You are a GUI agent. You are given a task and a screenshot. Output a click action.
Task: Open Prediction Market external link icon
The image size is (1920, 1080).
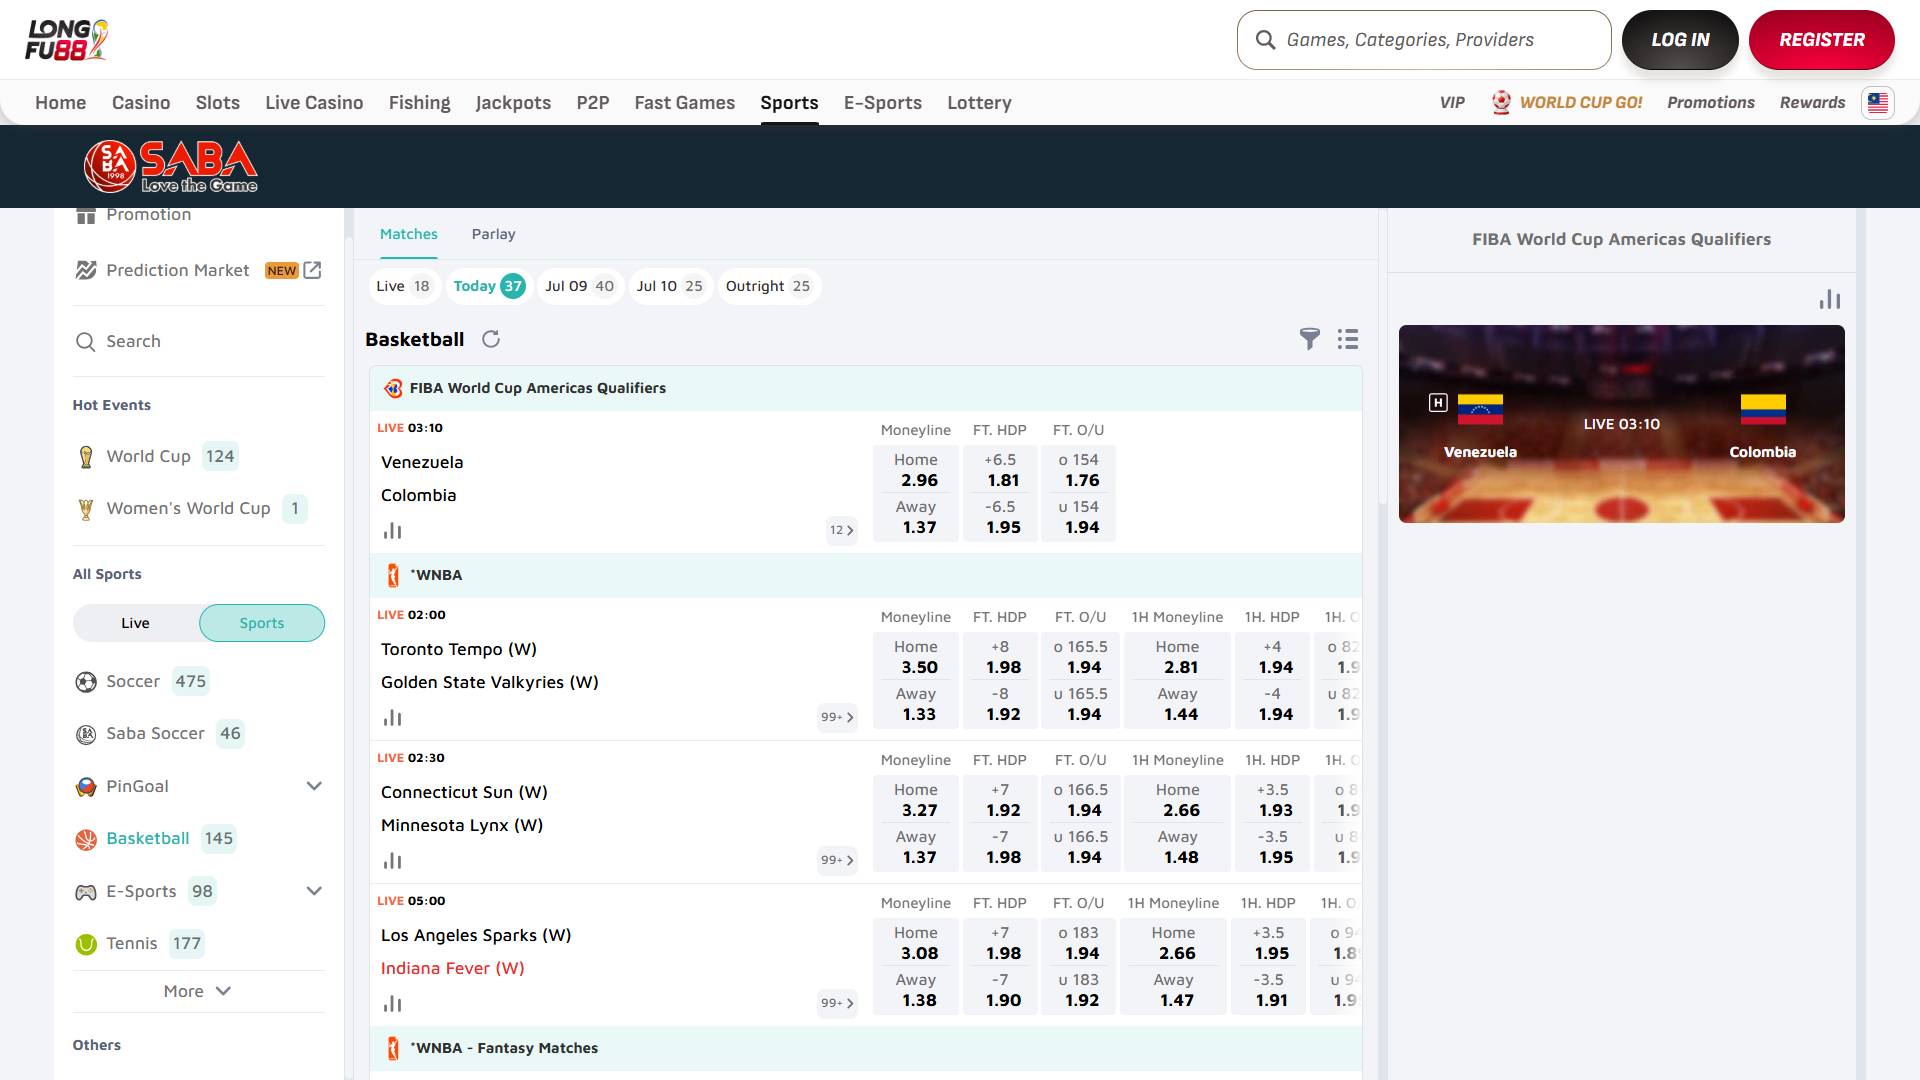coord(312,270)
